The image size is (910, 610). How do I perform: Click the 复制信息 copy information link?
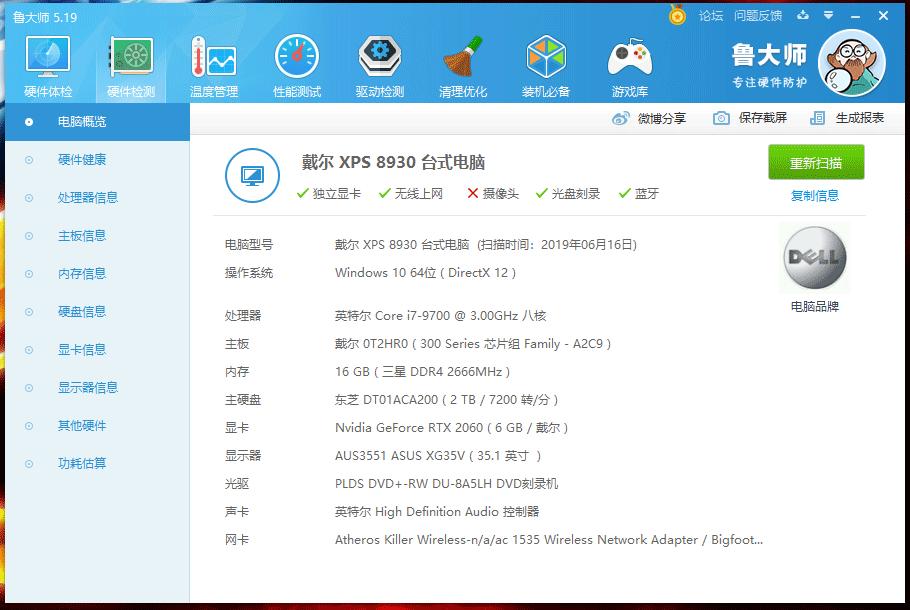pyautogui.click(x=817, y=194)
